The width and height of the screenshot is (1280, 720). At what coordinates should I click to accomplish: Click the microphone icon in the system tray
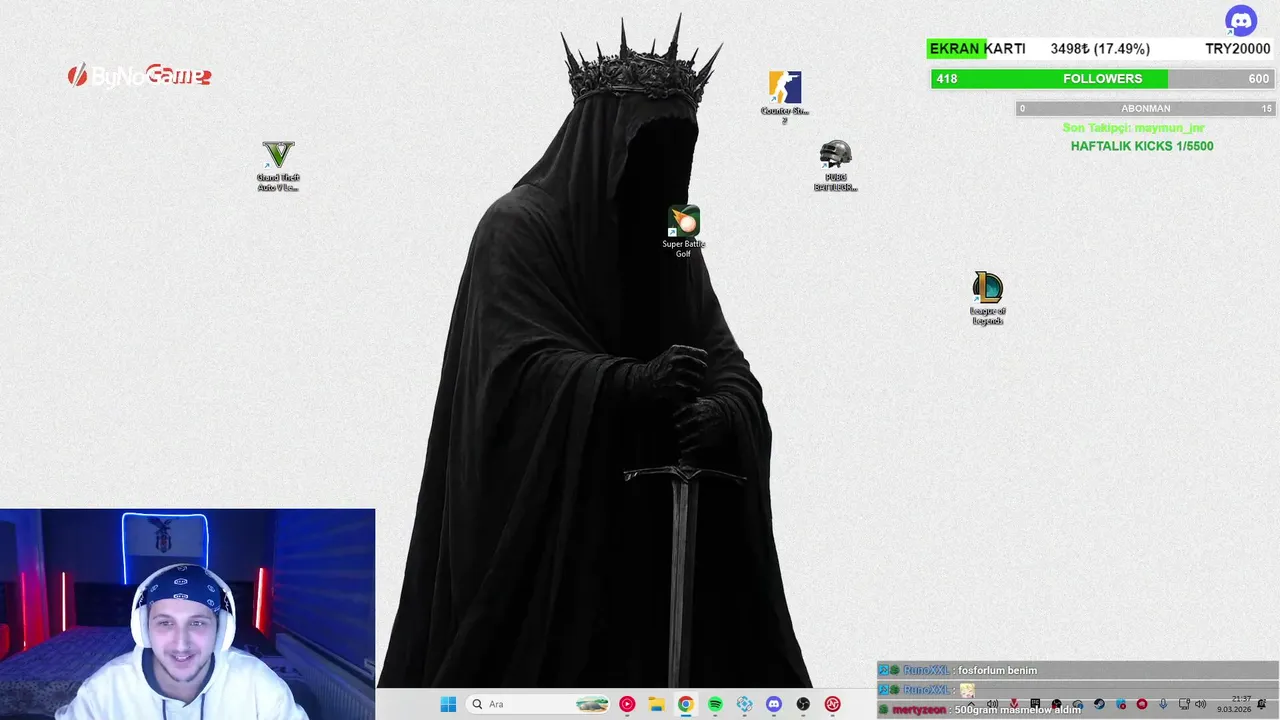tap(1163, 704)
